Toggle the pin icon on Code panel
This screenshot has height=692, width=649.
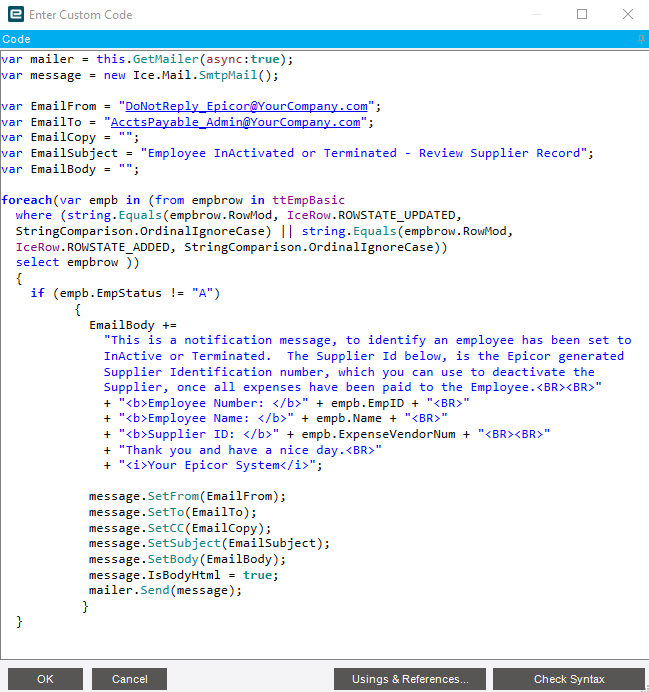coord(641,39)
